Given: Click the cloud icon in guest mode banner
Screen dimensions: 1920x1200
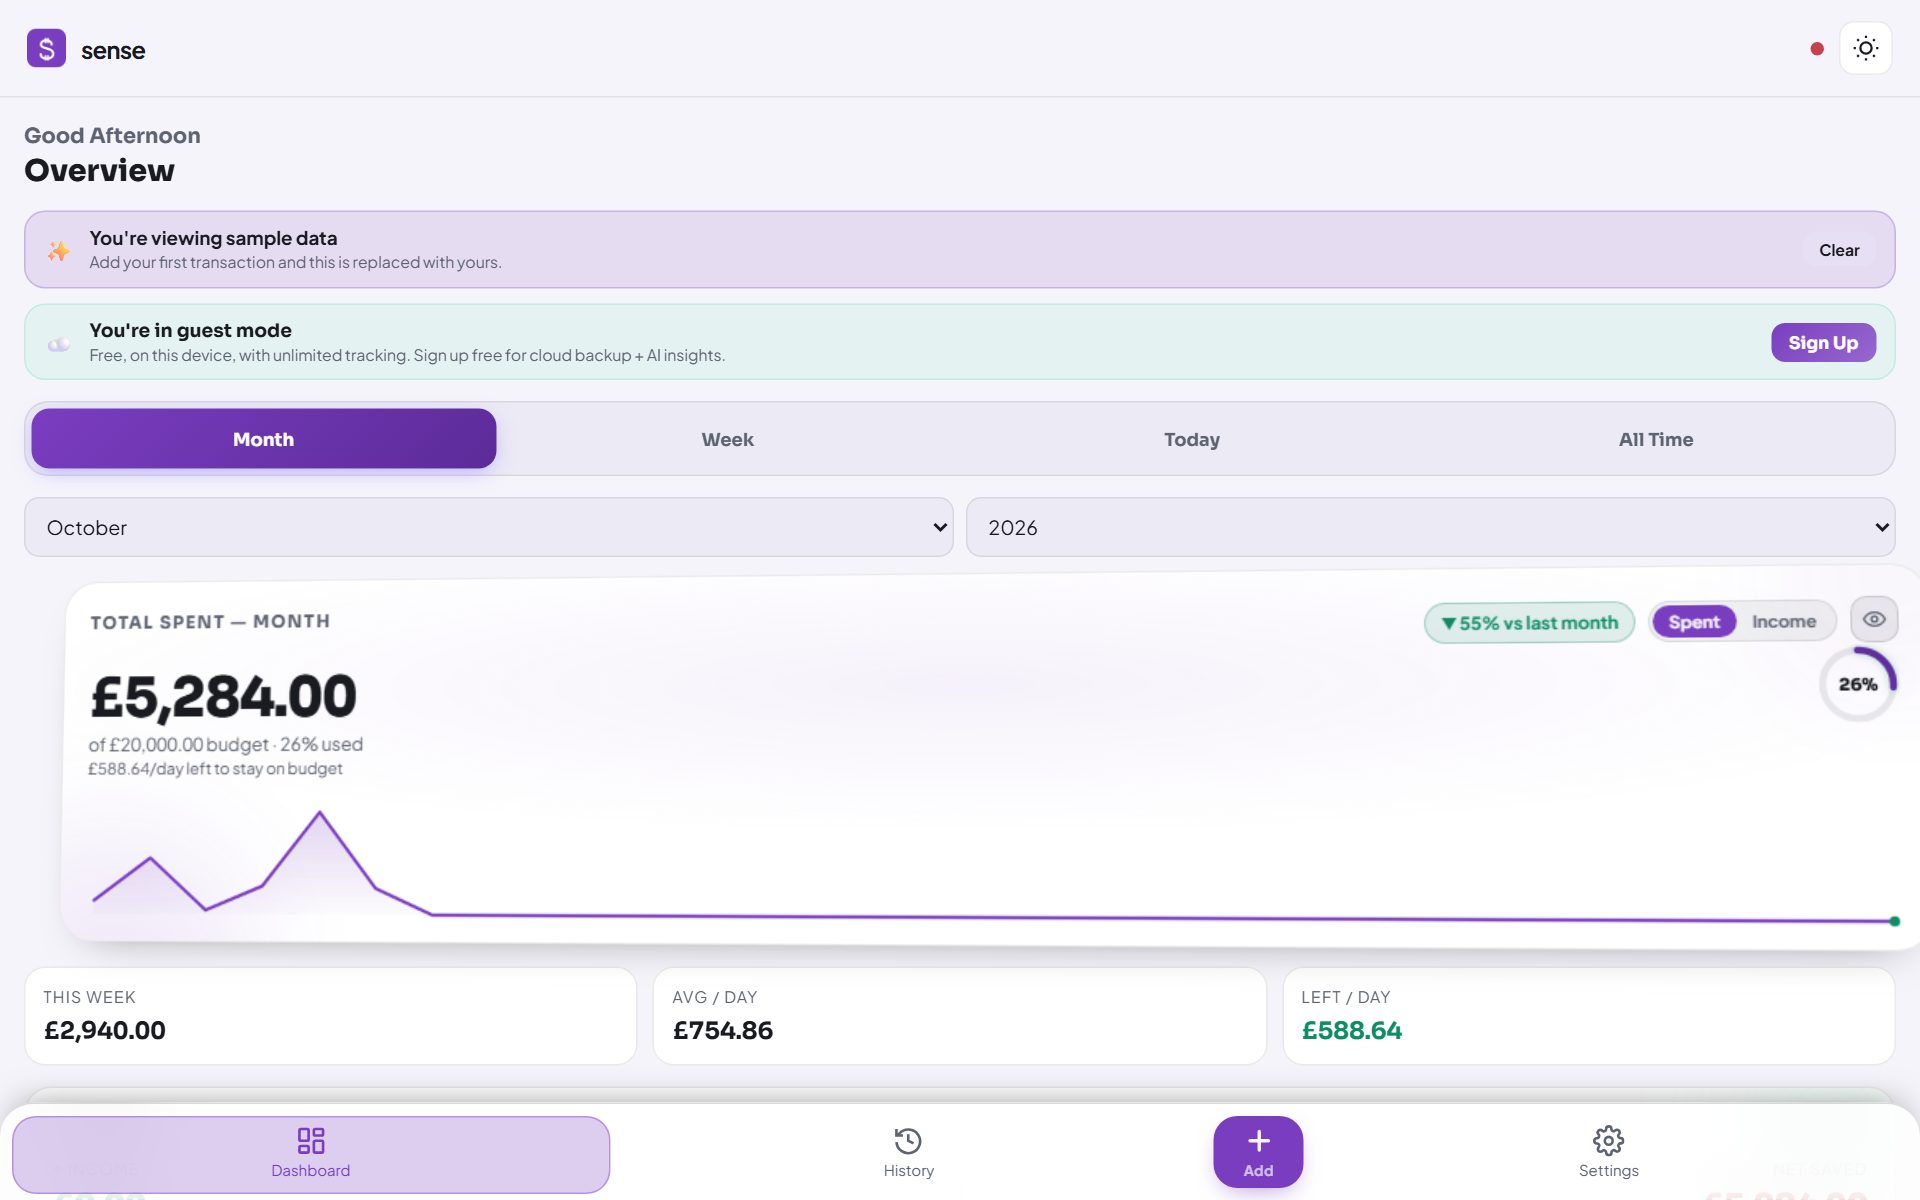Looking at the screenshot, I should pos(59,344).
